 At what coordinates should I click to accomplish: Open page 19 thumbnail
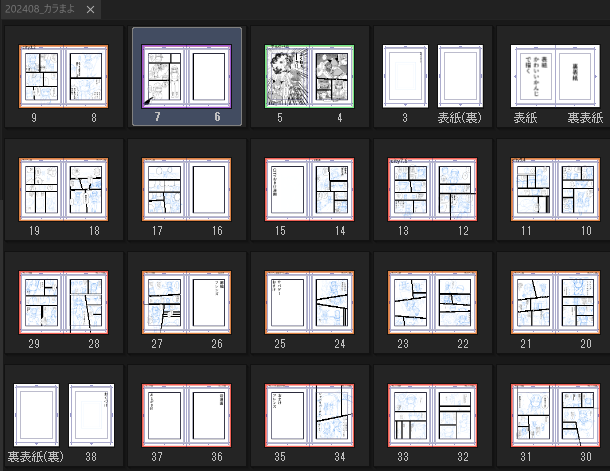(41, 189)
